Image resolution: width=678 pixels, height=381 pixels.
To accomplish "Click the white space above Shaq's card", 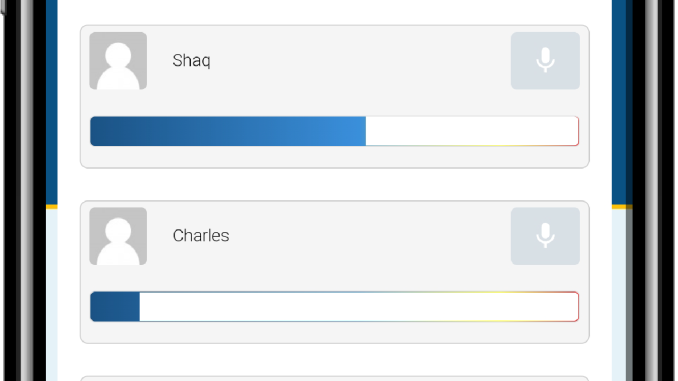I will click(335, 12).
